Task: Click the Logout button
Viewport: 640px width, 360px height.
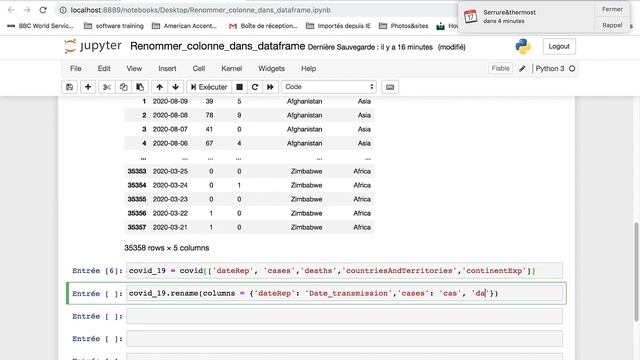Action: pos(559,47)
